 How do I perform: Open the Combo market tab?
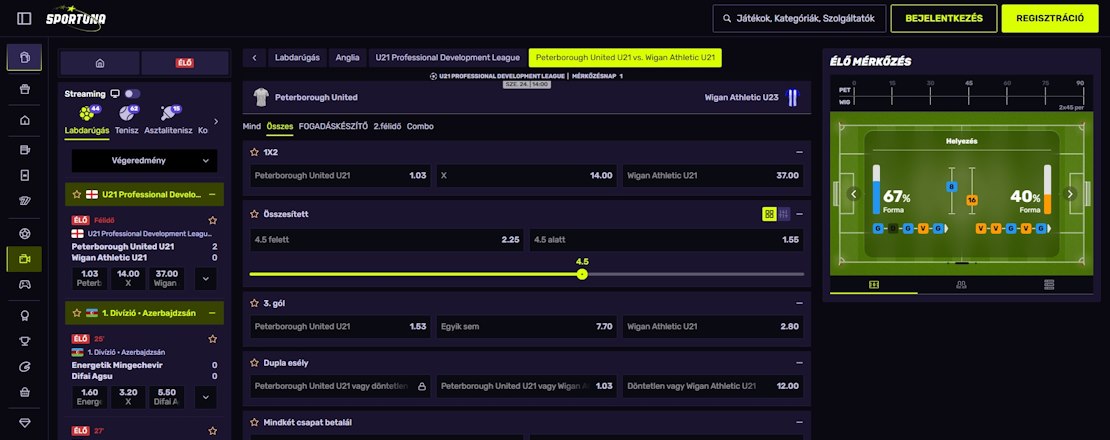click(x=420, y=127)
